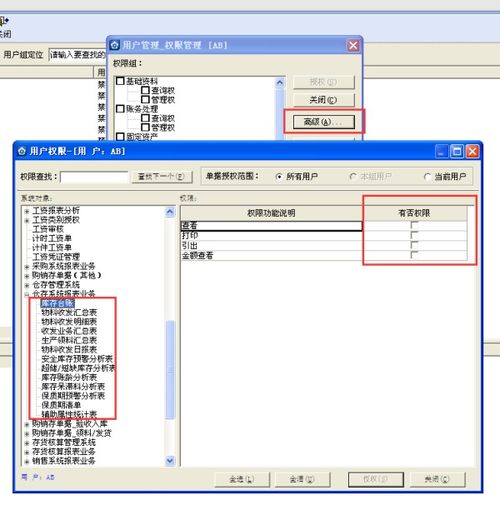
Task: Click the 查看 permission row
Action: [271, 226]
